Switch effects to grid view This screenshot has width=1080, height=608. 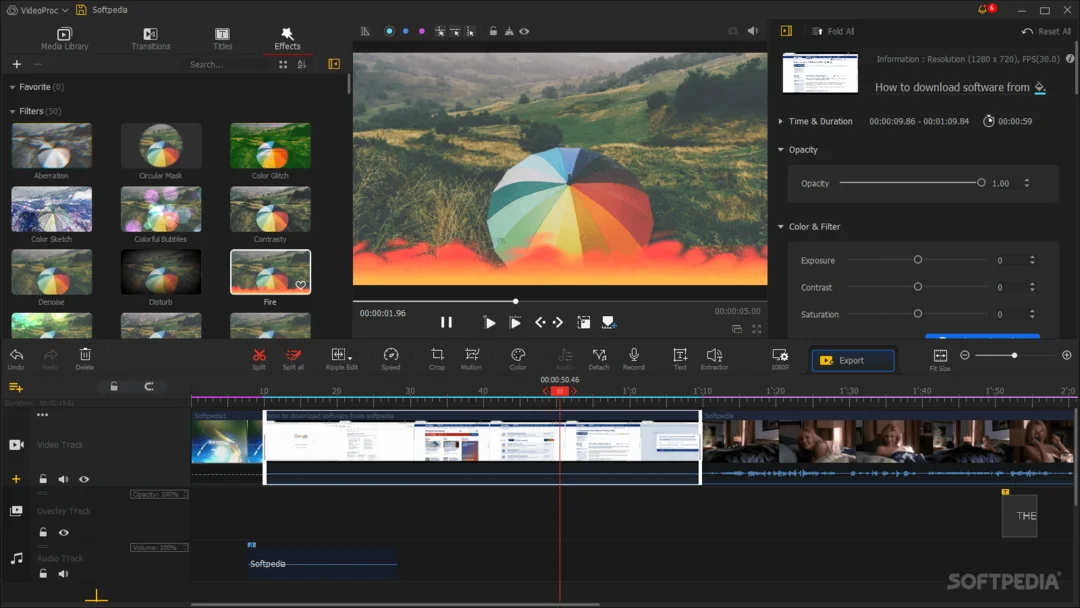pos(283,64)
